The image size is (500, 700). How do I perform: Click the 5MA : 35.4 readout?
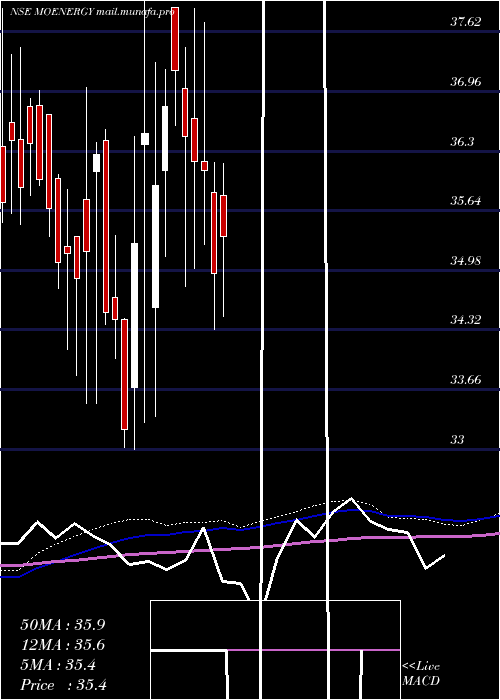(58, 665)
